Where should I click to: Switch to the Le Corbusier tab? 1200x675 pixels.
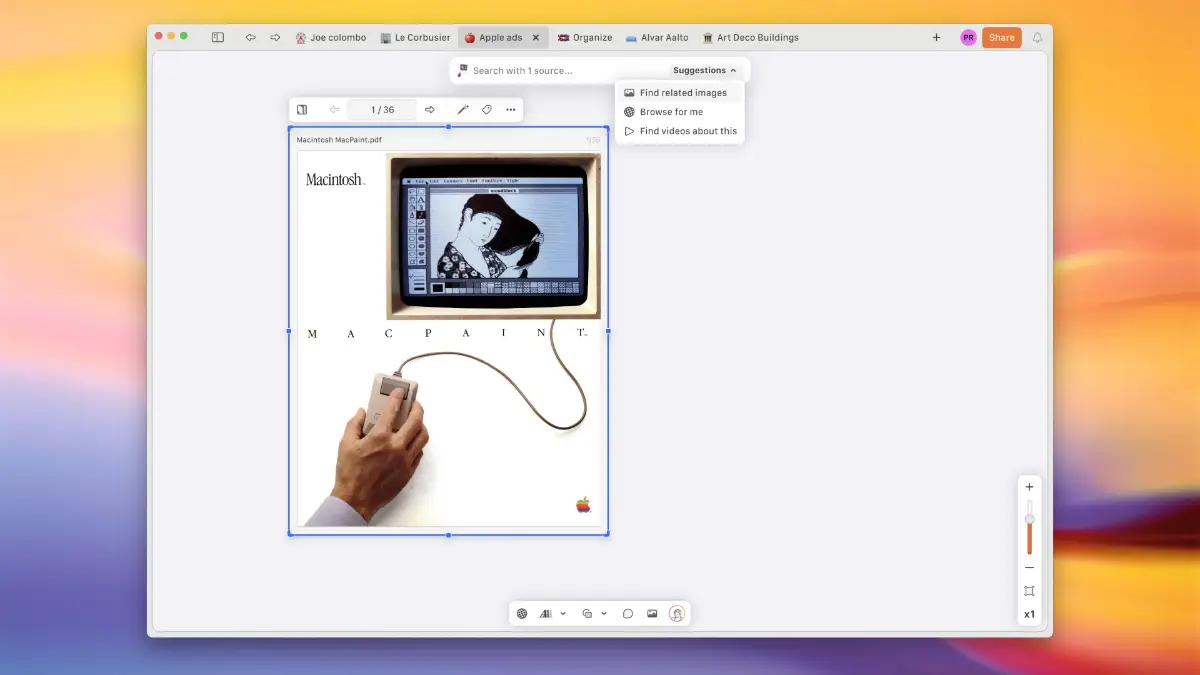pyautogui.click(x=415, y=38)
